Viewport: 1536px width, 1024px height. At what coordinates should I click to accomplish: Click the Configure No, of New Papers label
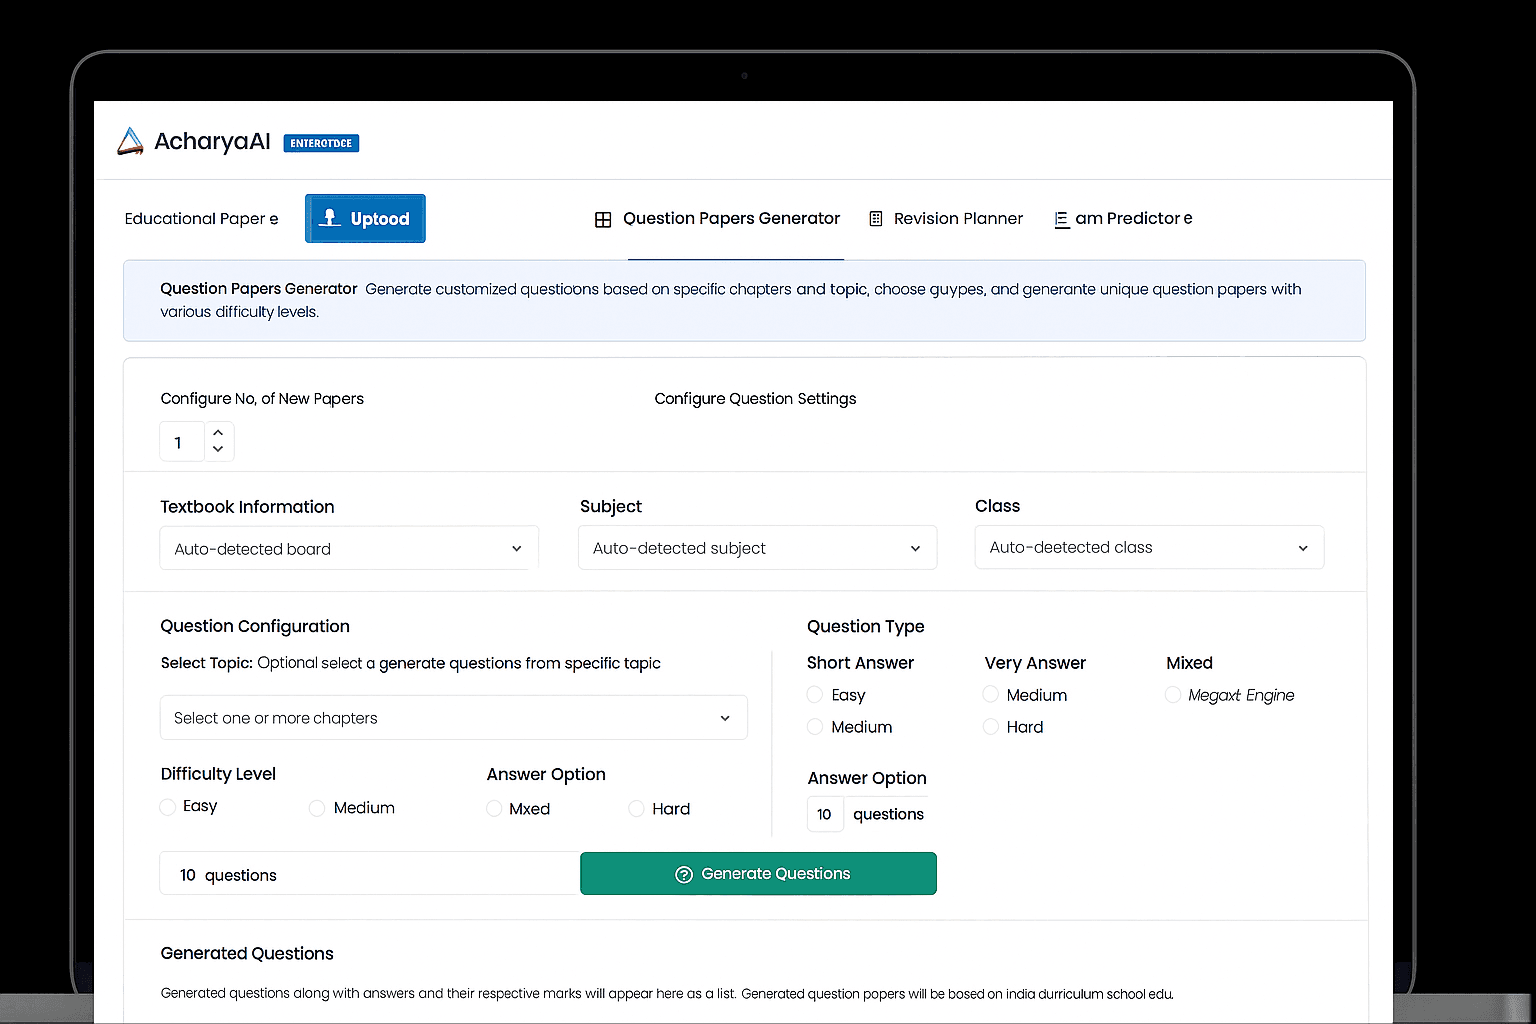(262, 398)
